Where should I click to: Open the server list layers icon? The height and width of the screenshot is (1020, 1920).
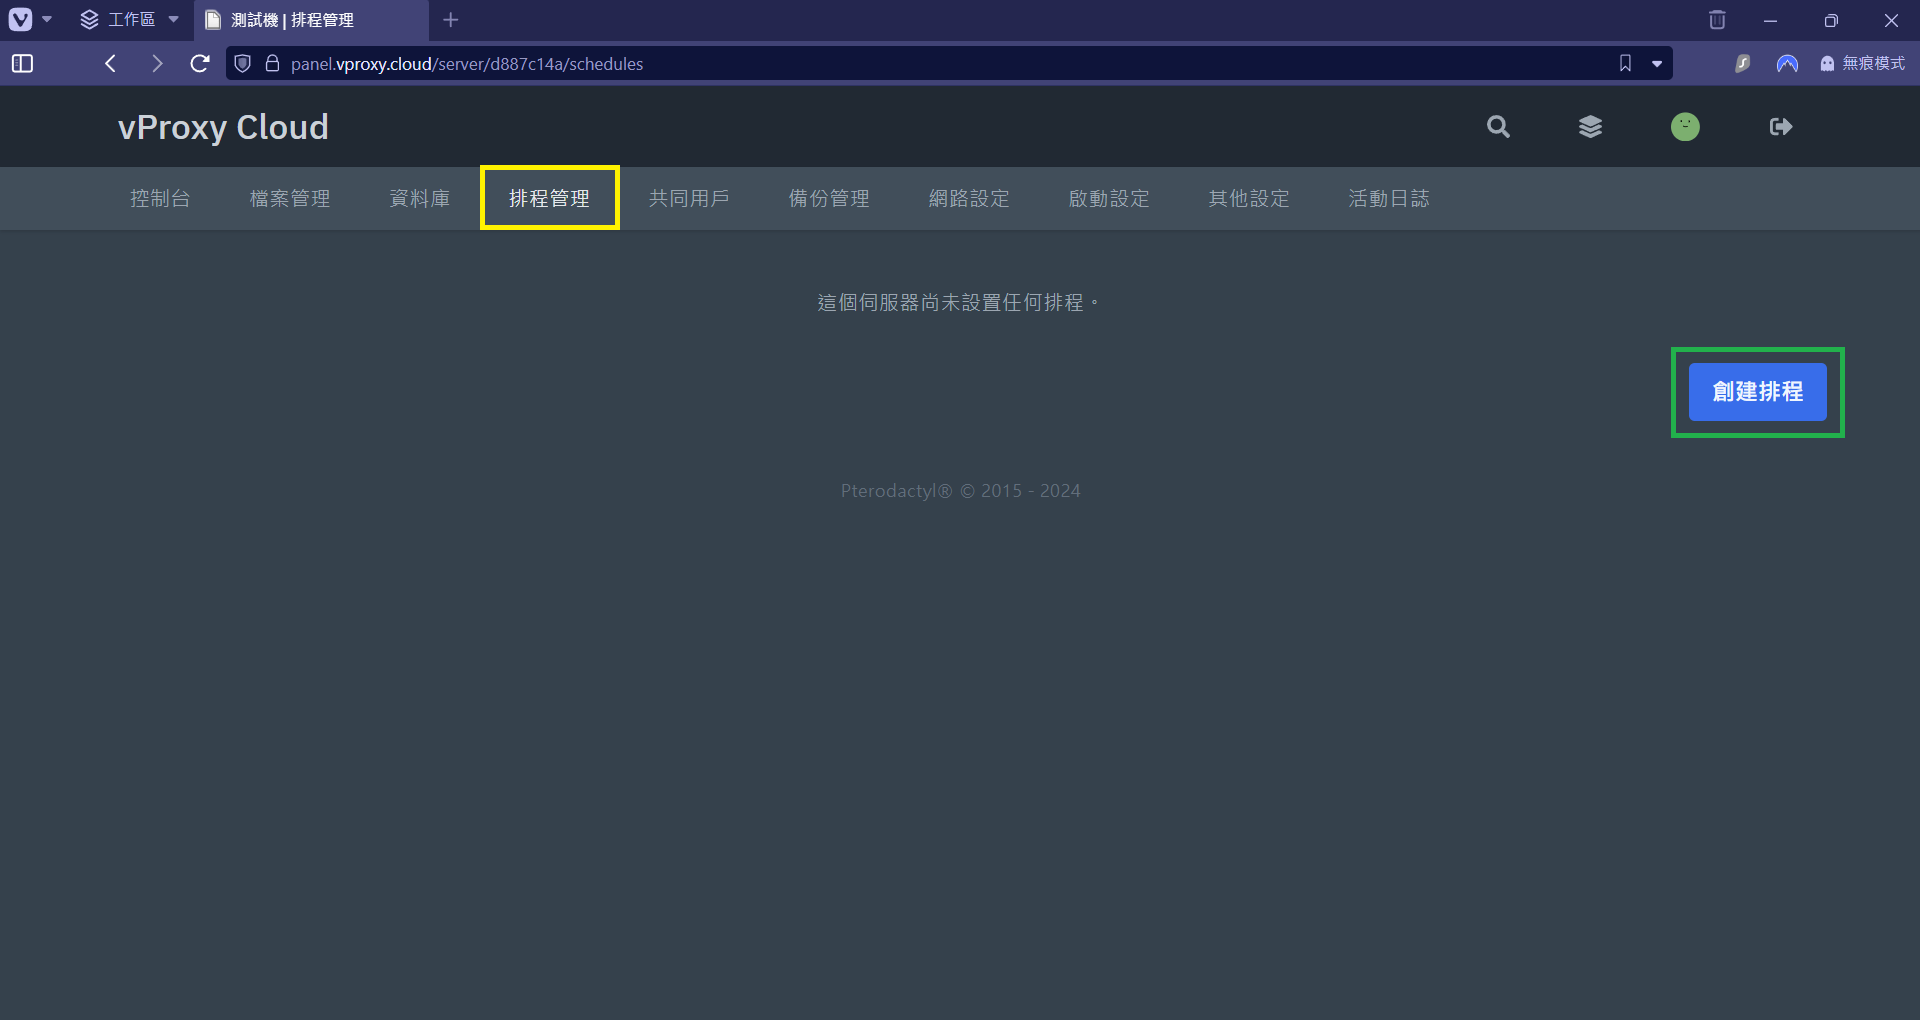tap(1590, 127)
